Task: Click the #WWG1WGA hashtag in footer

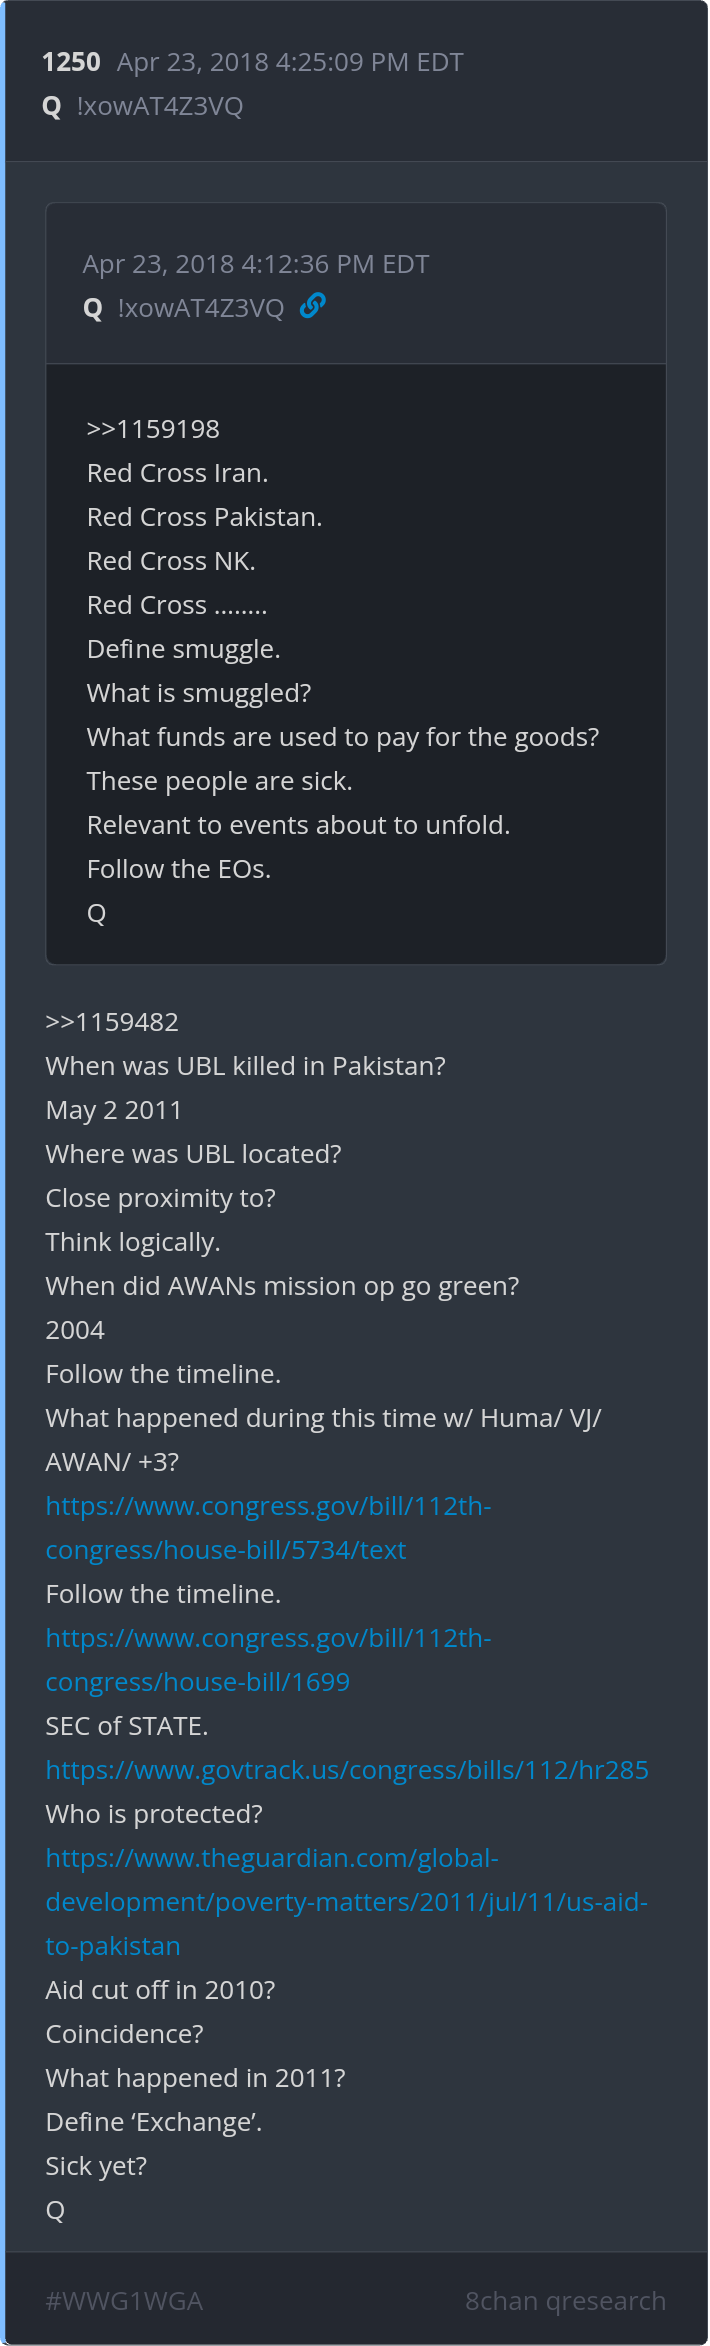Action: (124, 2301)
